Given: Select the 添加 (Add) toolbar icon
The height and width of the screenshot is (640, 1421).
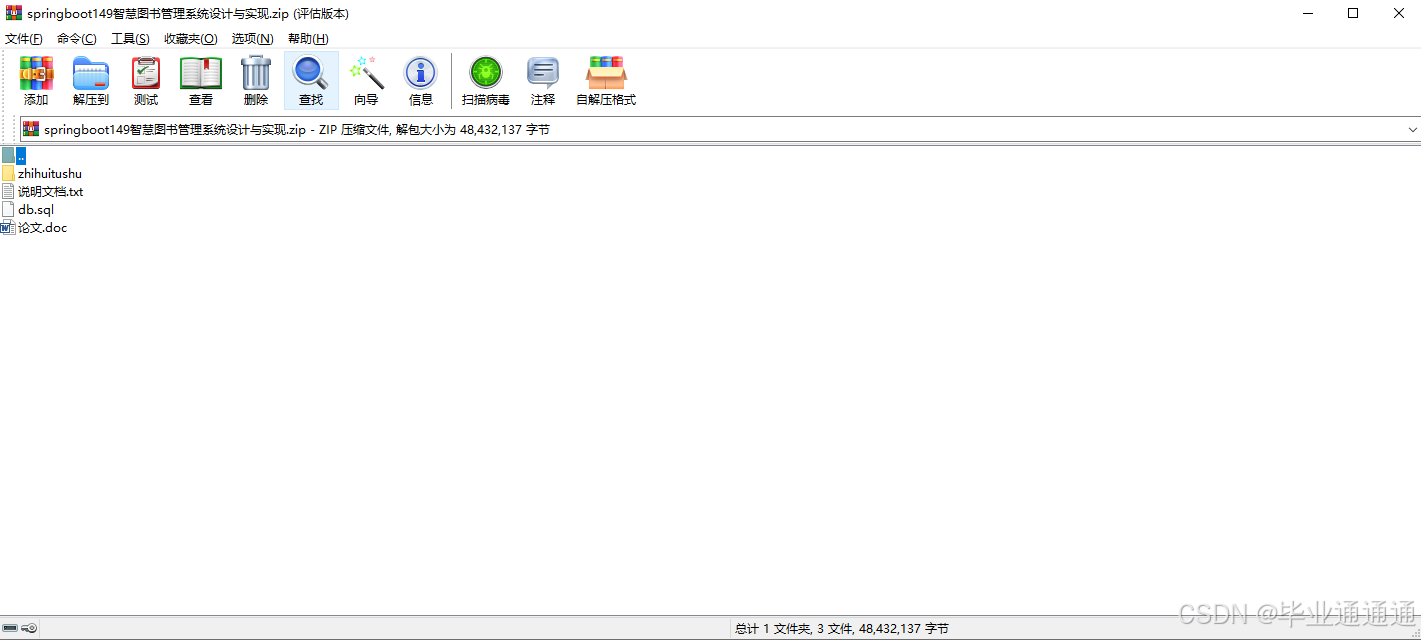Looking at the screenshot, I should 36,80.
